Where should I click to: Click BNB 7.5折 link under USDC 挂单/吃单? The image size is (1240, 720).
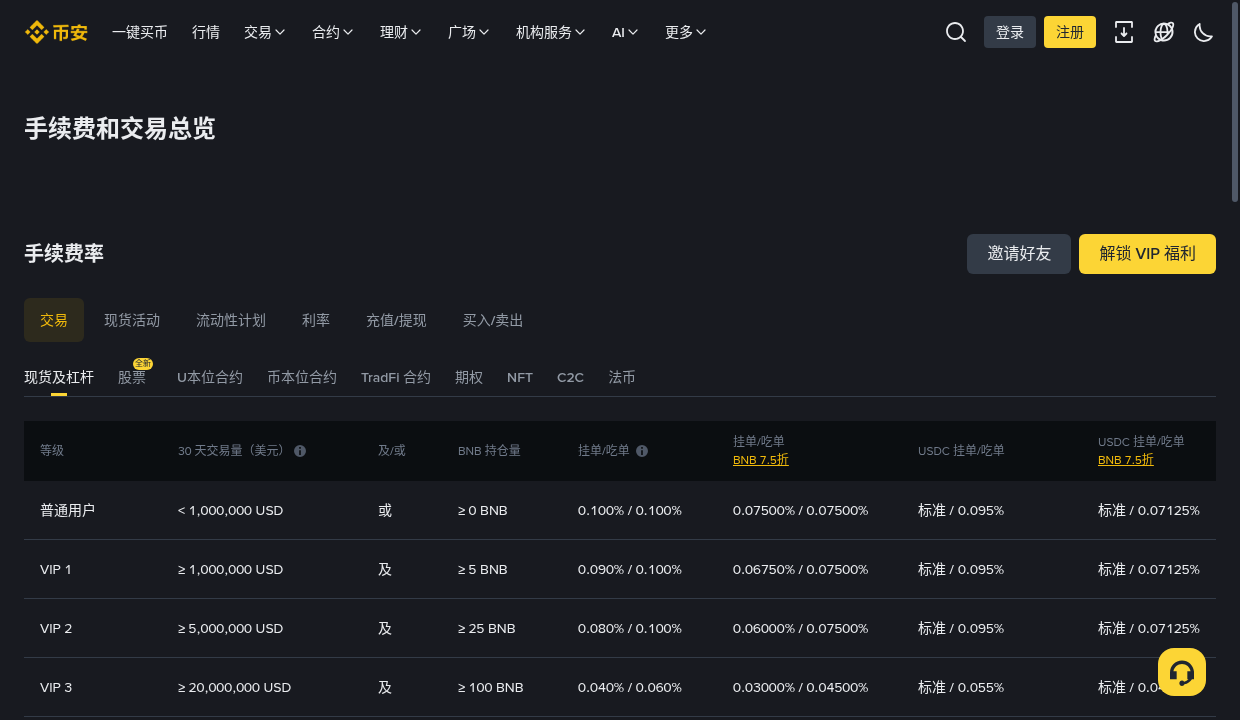point(1126,460)
